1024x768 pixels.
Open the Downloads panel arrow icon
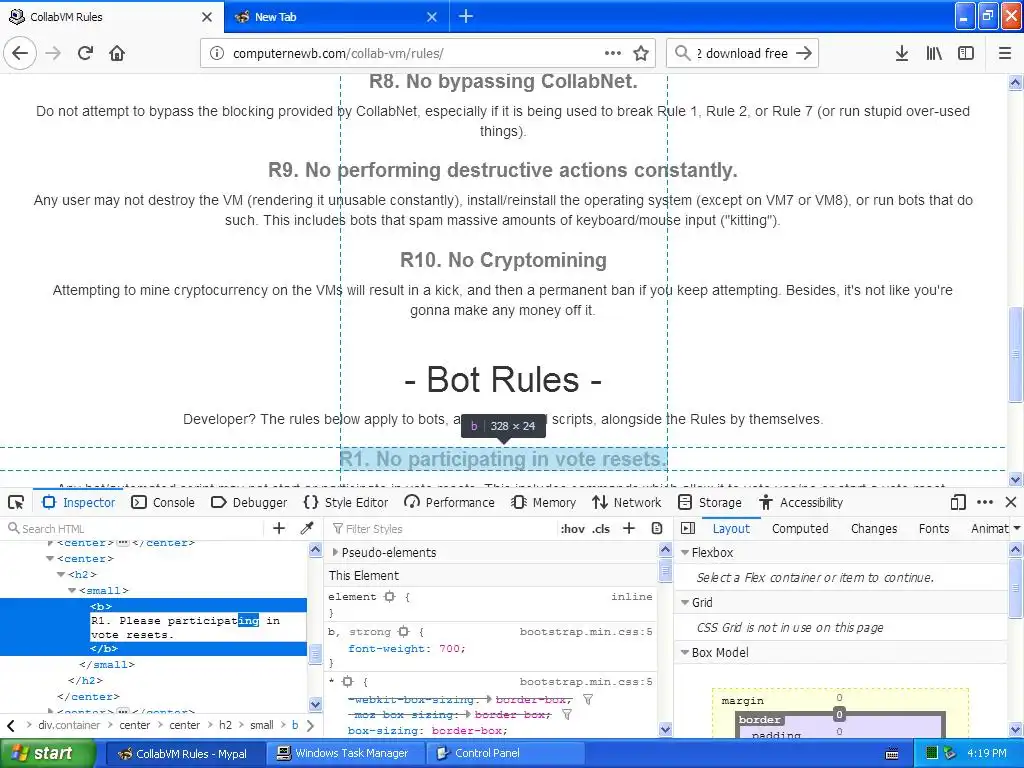tap(901, 54)
